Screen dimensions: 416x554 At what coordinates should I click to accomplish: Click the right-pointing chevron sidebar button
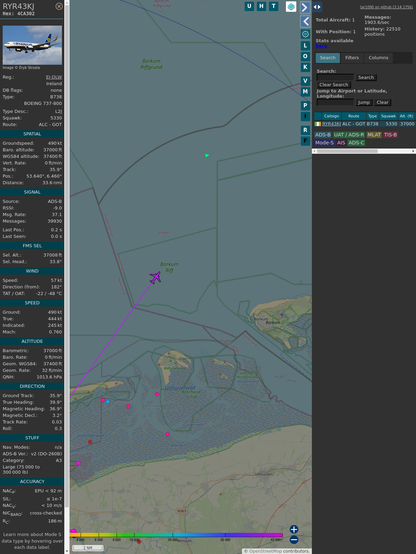pos(305,7)
